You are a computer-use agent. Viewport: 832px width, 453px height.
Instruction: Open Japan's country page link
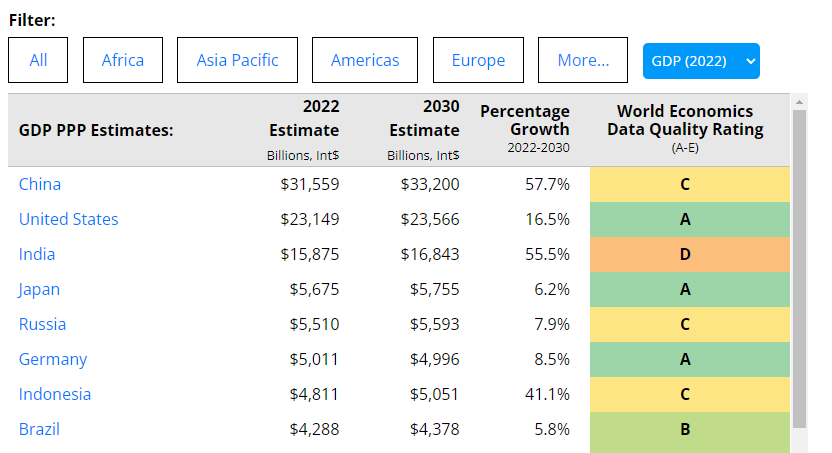(x=39, y=289)
